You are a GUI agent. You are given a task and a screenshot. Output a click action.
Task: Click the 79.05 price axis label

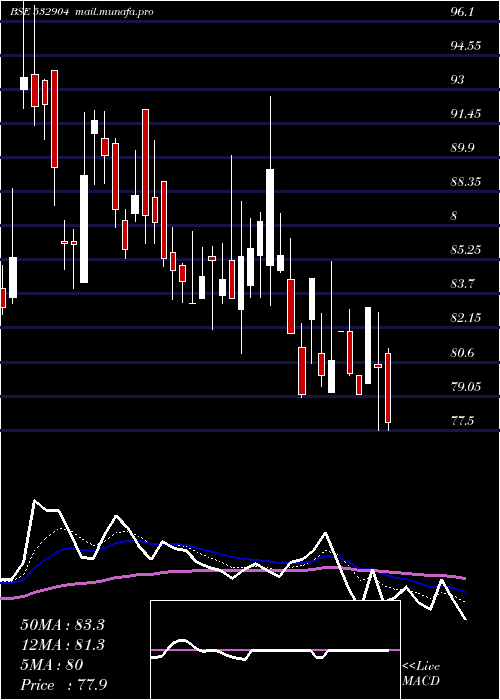click(x=466, y=387)
